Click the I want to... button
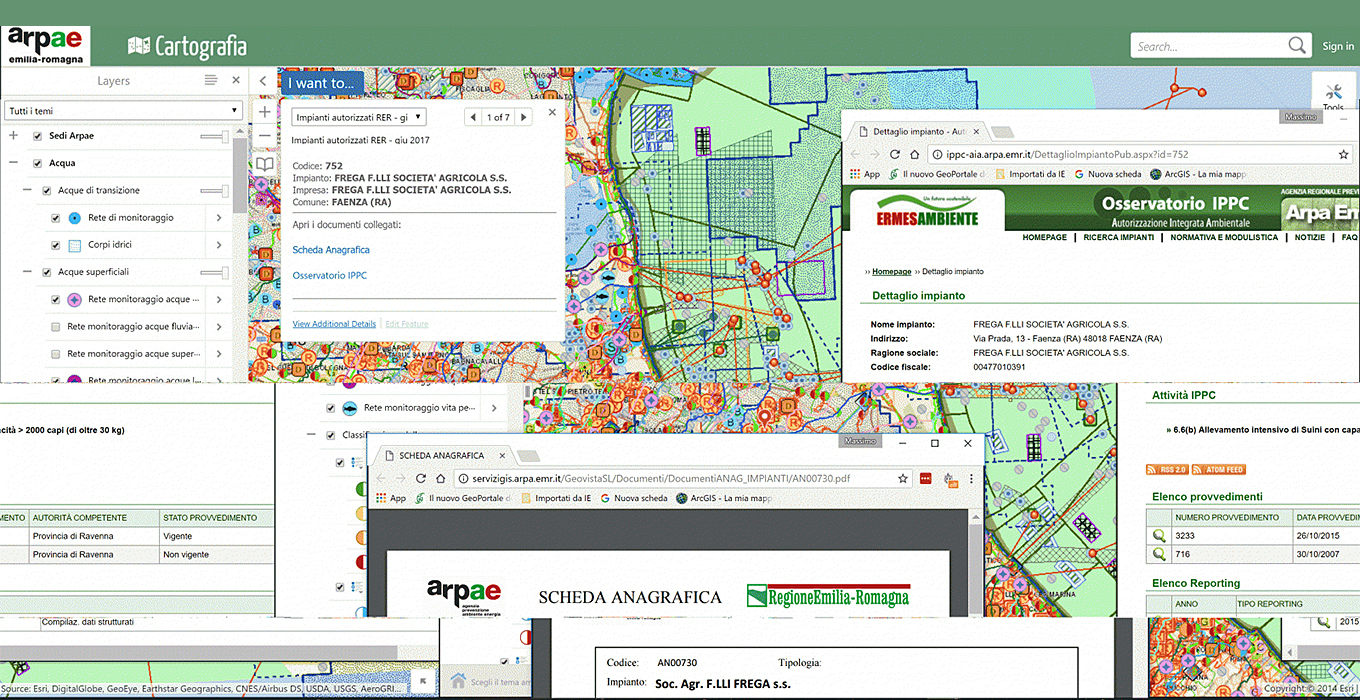This screenshot has width=1360, height=700. pos(322,83)
